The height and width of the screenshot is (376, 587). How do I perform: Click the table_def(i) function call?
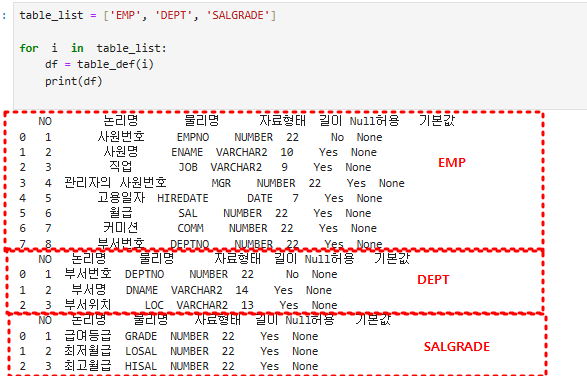(x=115, y=64)
